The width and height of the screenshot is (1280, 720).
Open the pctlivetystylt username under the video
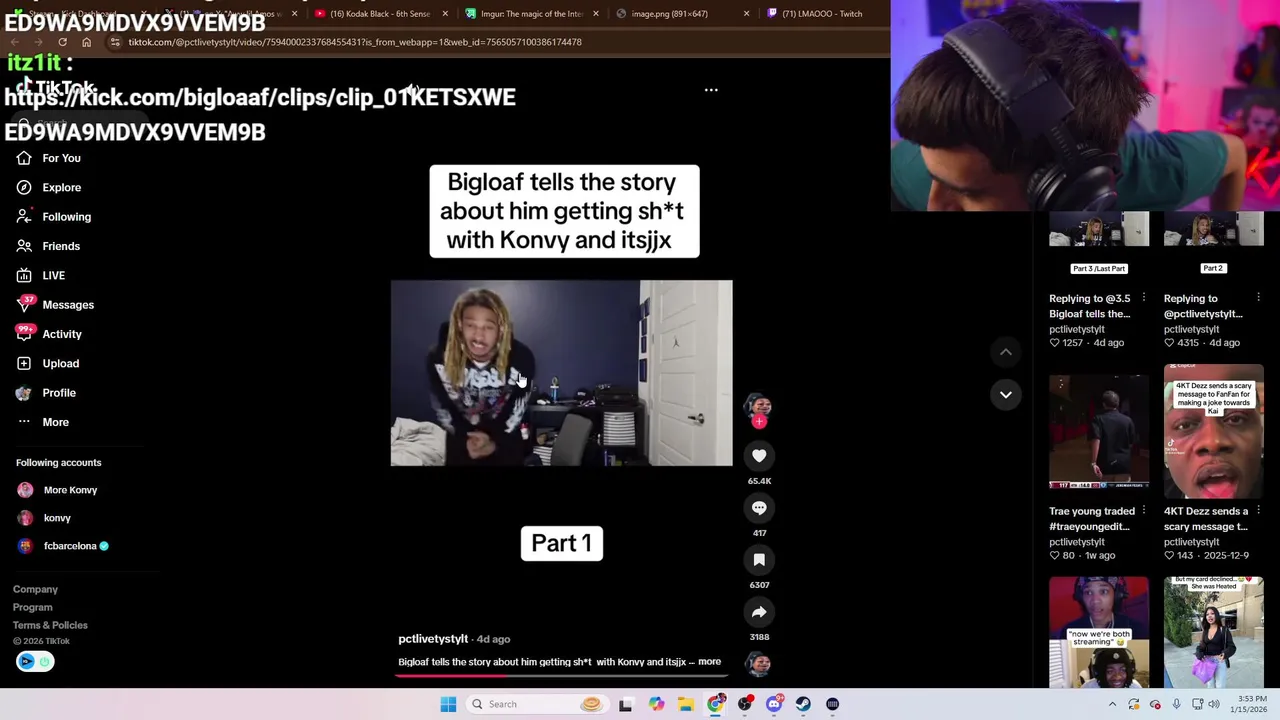pos(433,639)
